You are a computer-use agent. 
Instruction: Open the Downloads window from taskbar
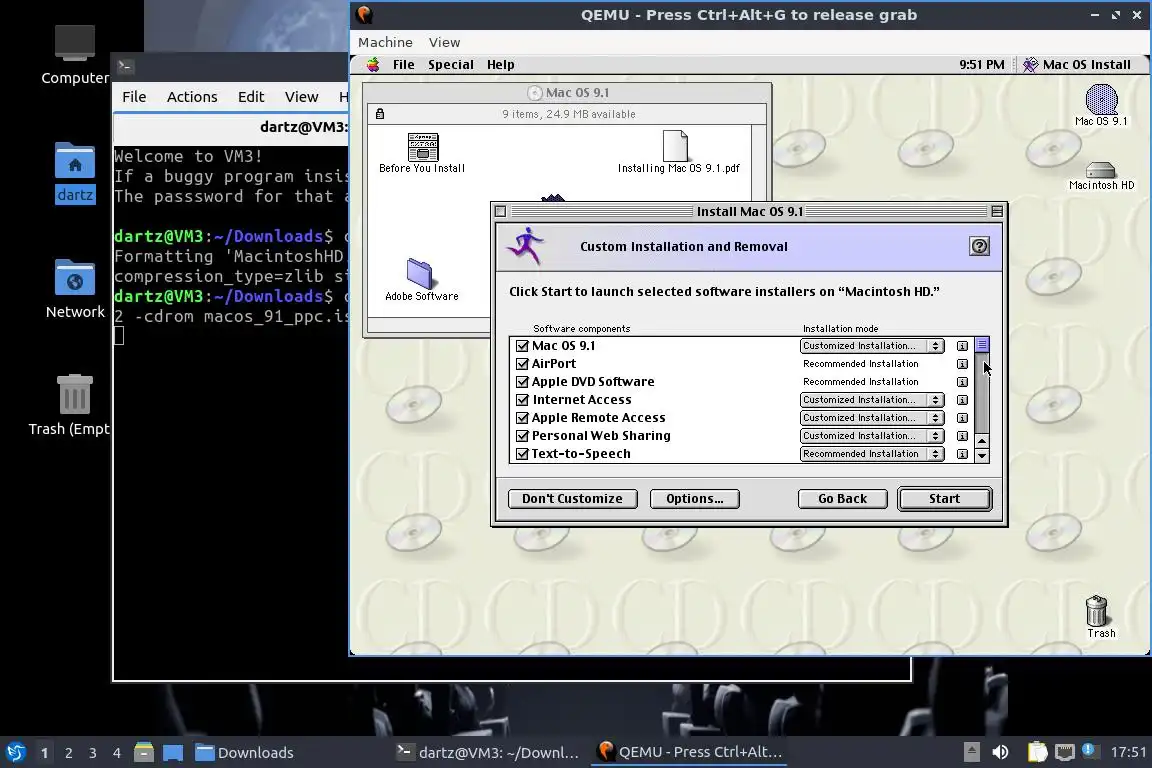(245, 752)
